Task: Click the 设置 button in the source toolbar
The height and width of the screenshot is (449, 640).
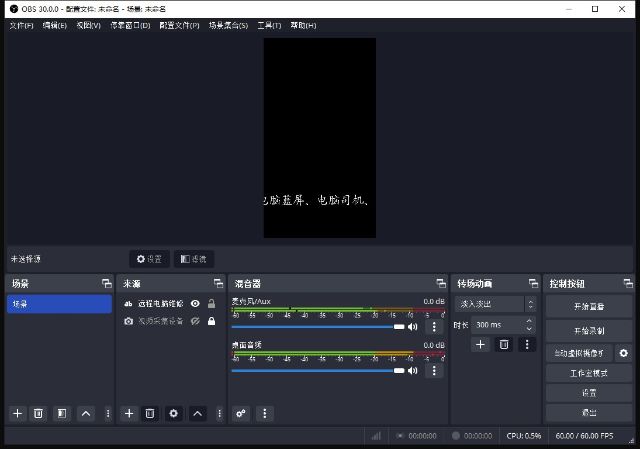Action: pos(149,259)
